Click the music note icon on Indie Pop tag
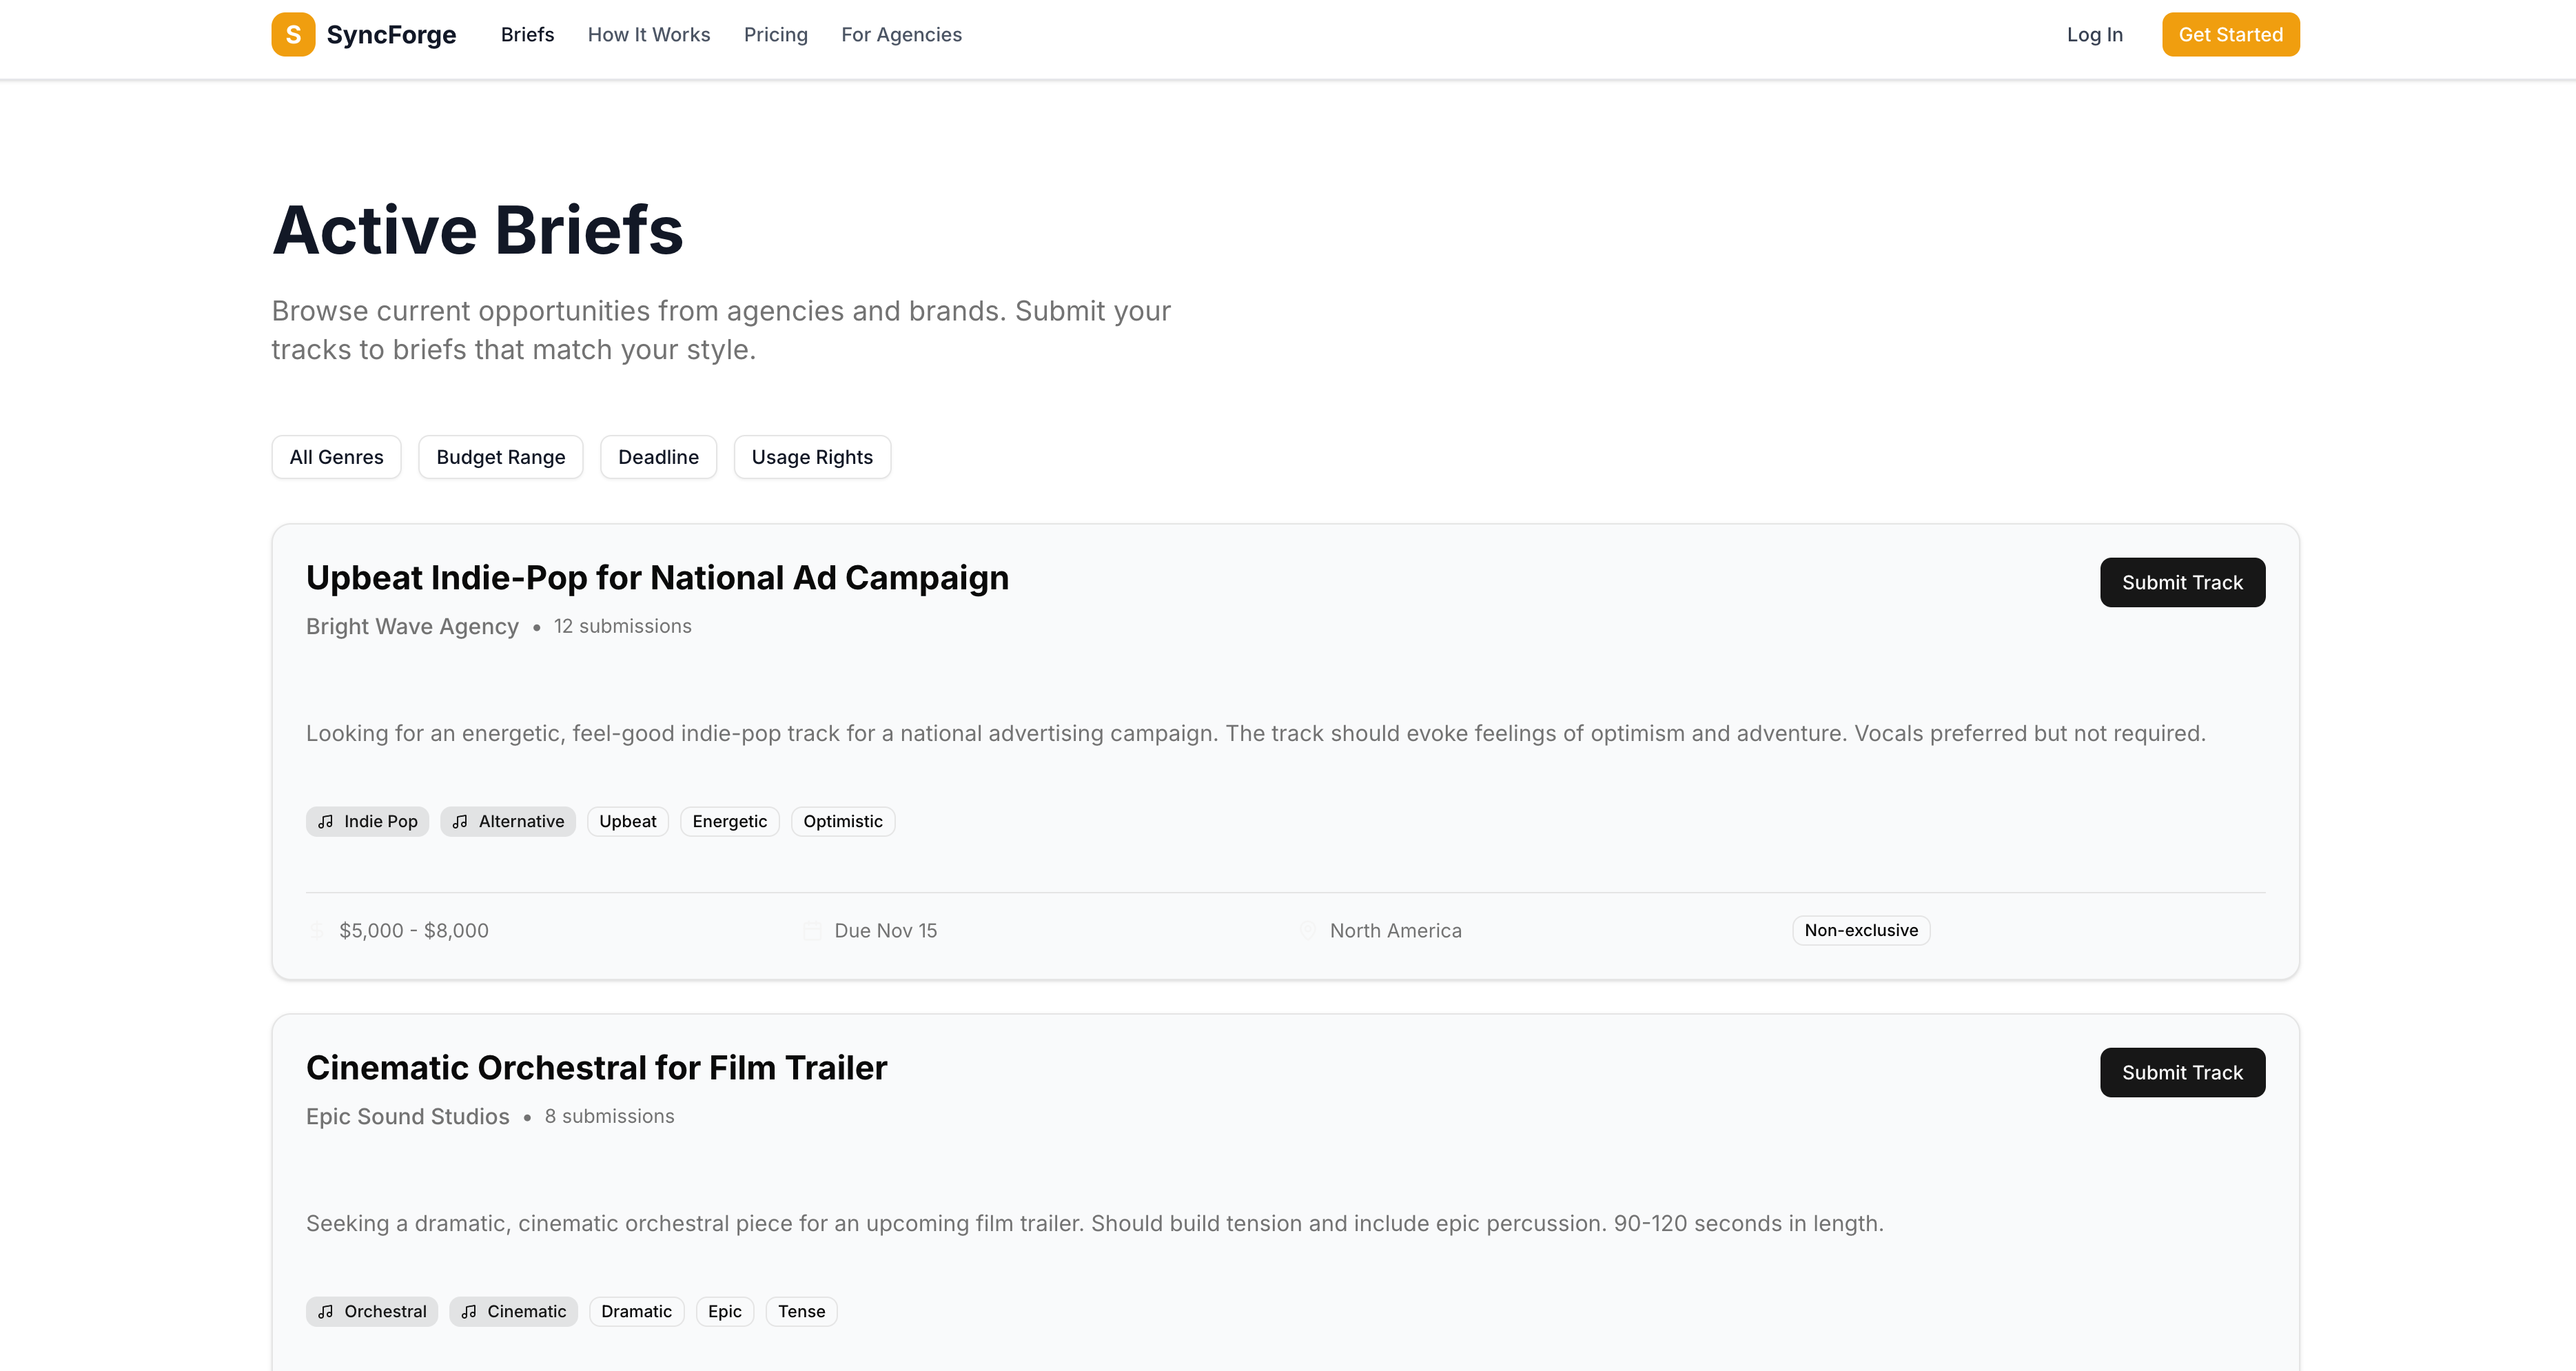The width and height of the screenshot is (2576, 1371). (326, 821)
